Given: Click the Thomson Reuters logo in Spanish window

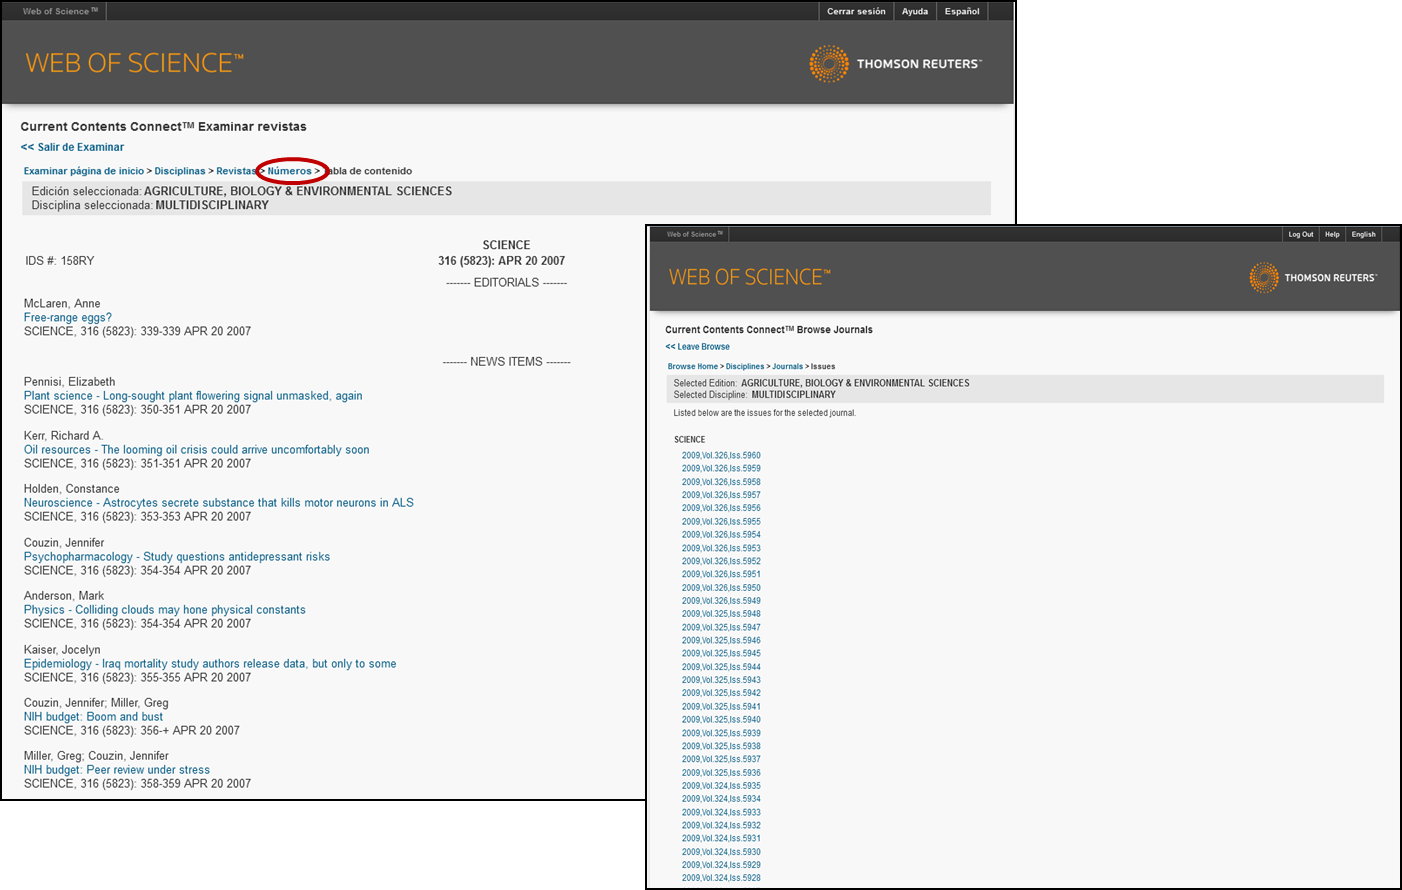Looking at the screenshot, I should pyautogui.click(x=895, y=64).
